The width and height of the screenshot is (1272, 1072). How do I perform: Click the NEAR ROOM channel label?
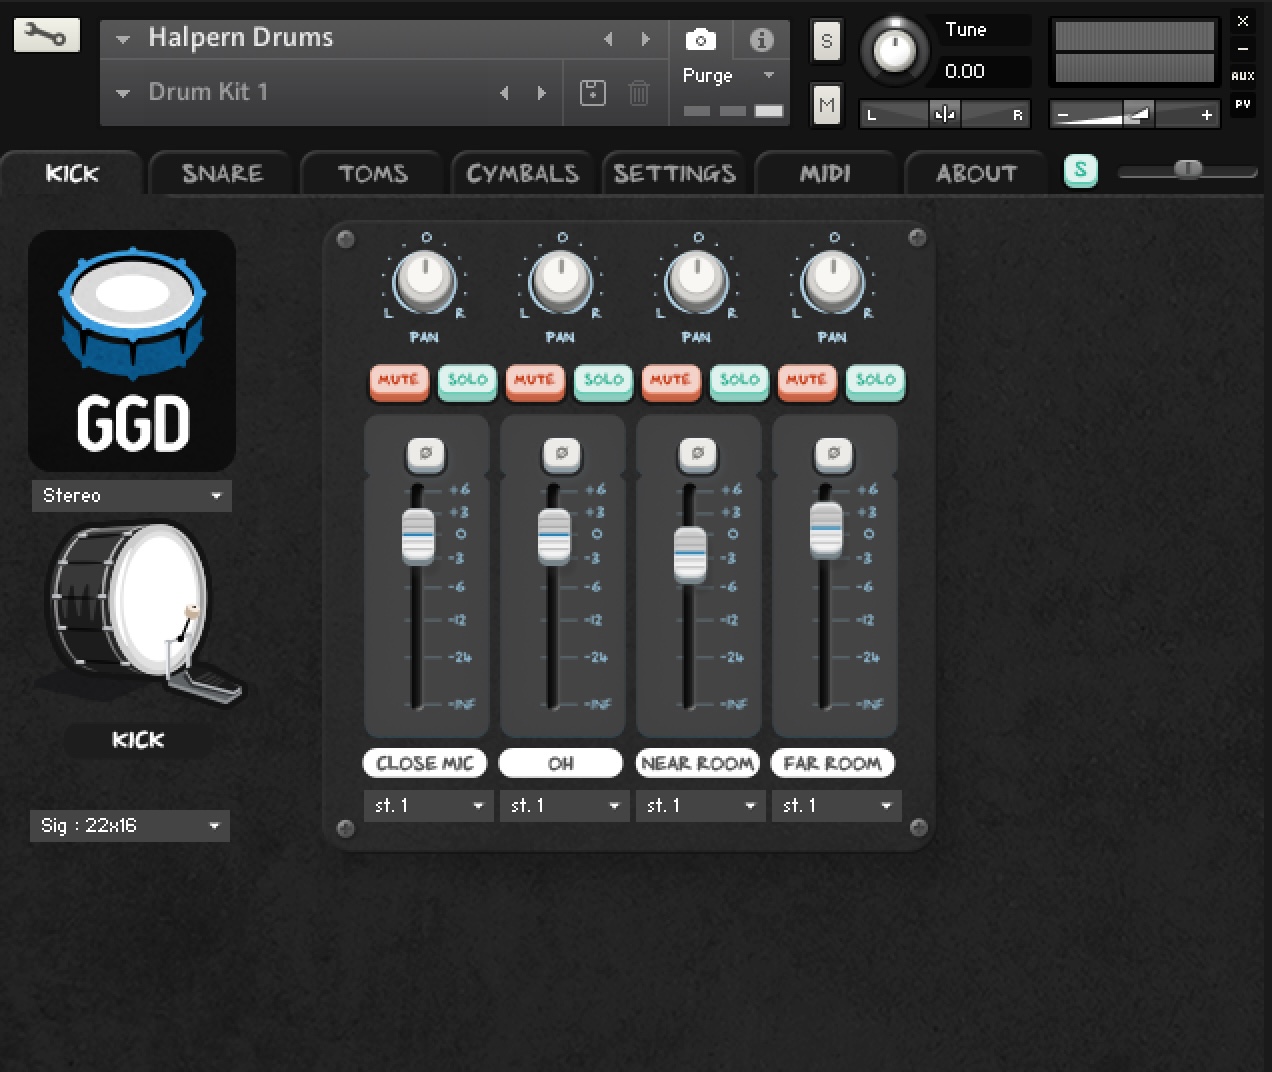pos(697,763)
